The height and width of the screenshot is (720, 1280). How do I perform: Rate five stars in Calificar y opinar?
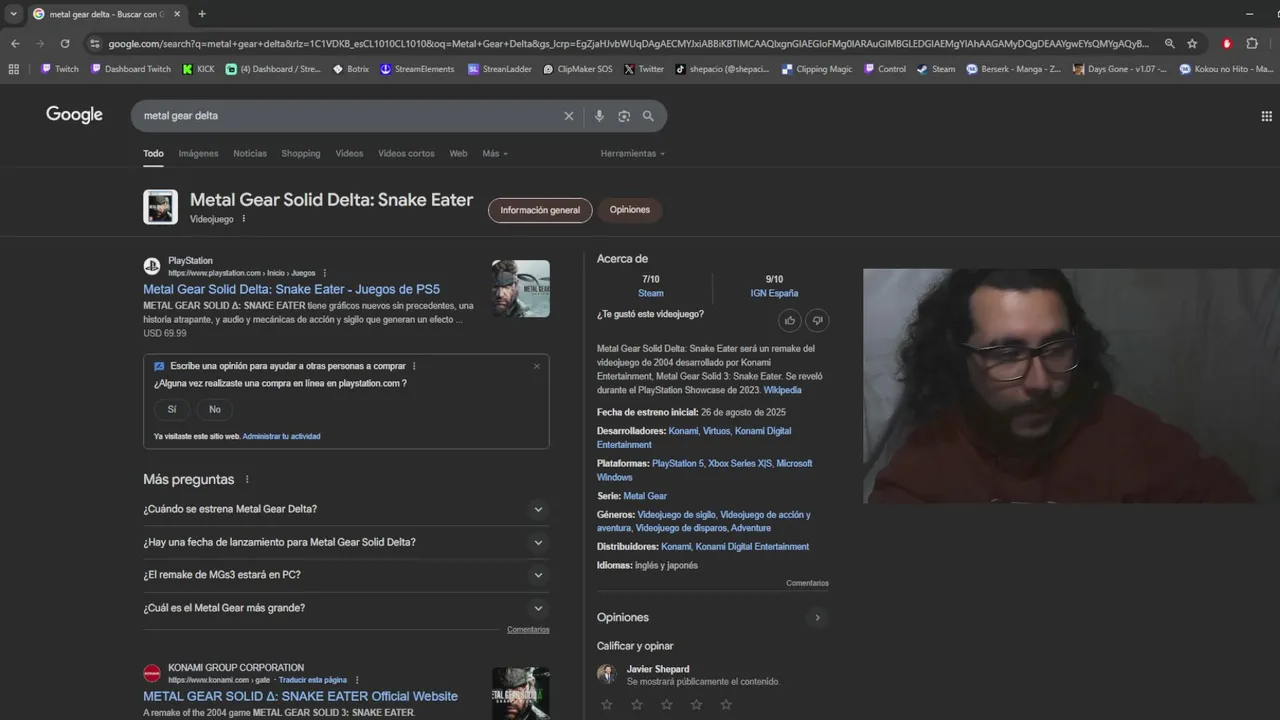point(726,704)
